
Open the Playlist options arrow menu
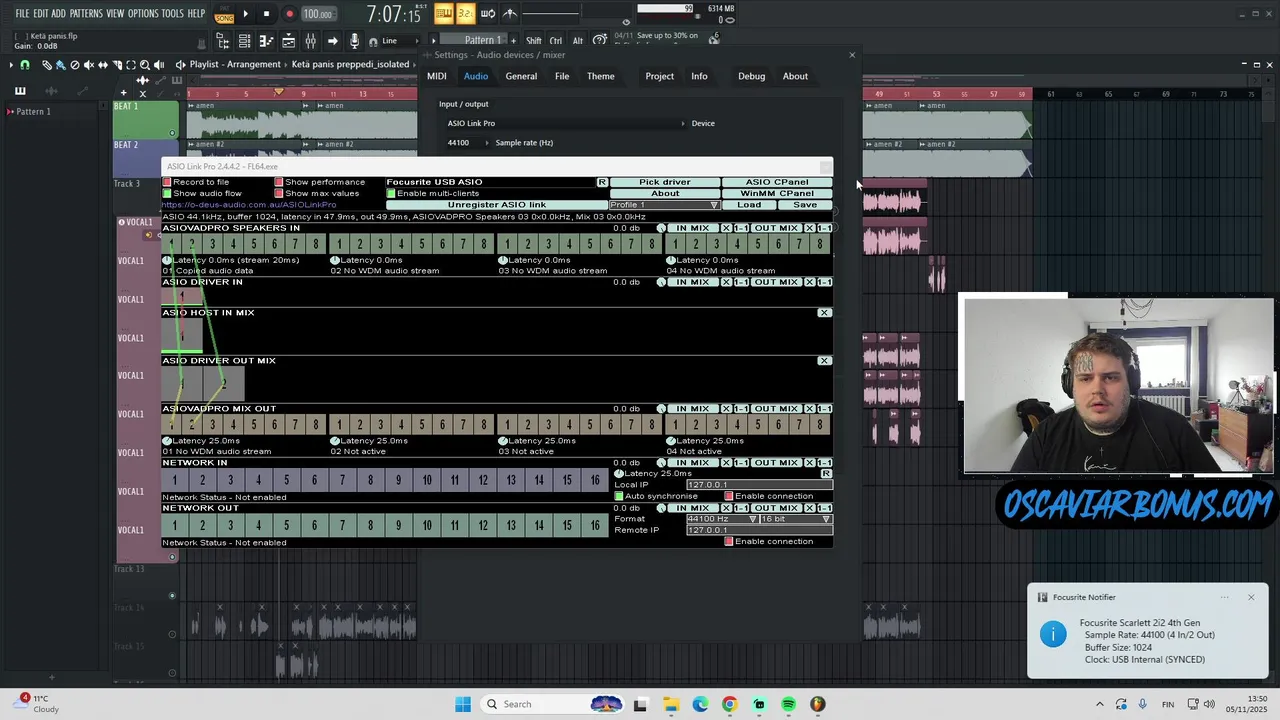(11, 65)
